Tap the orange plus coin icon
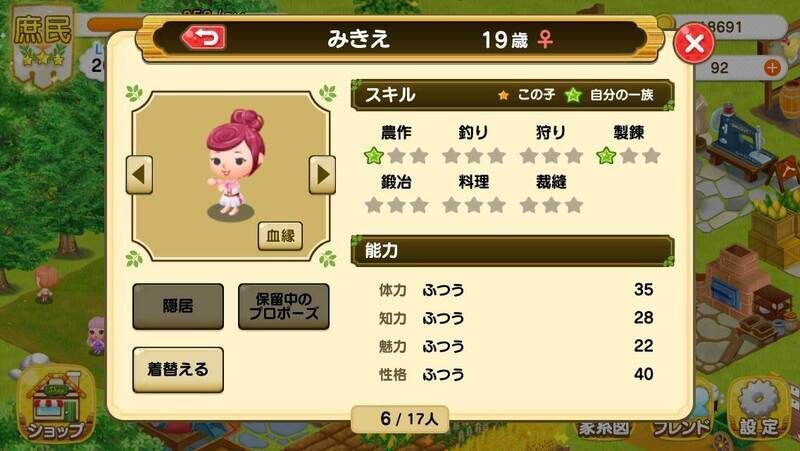 (x=772, y=67)
